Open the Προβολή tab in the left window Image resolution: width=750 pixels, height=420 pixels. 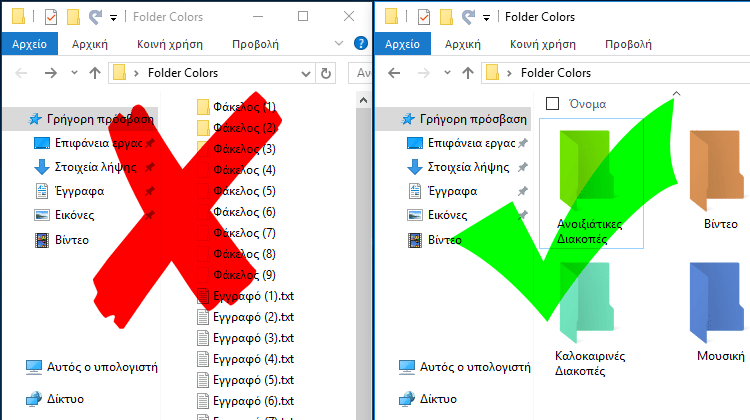(x=255, y=44)
